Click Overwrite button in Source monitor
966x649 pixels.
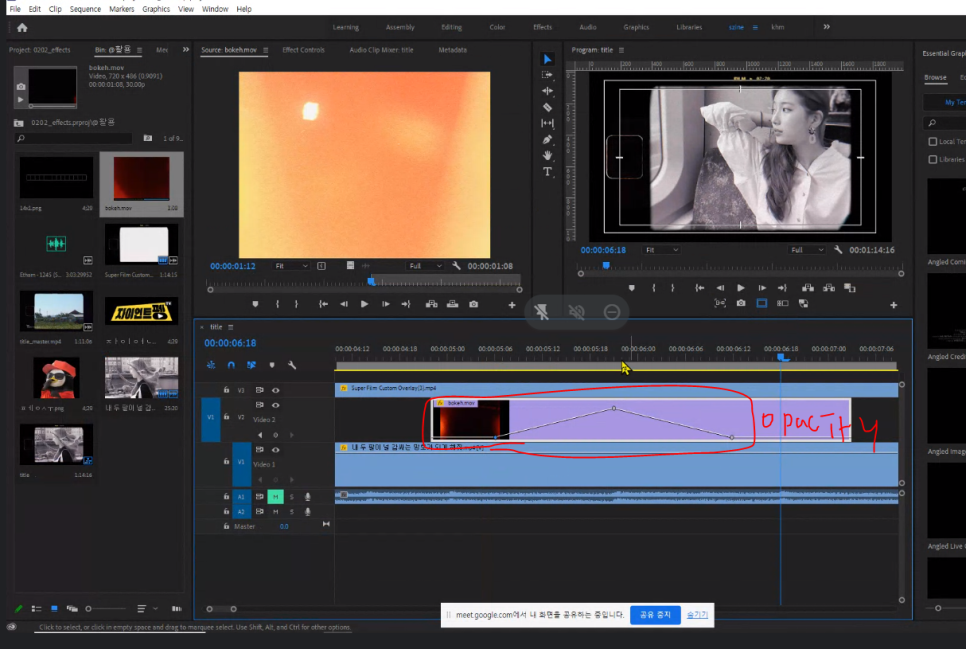click(x=452, y=304)
